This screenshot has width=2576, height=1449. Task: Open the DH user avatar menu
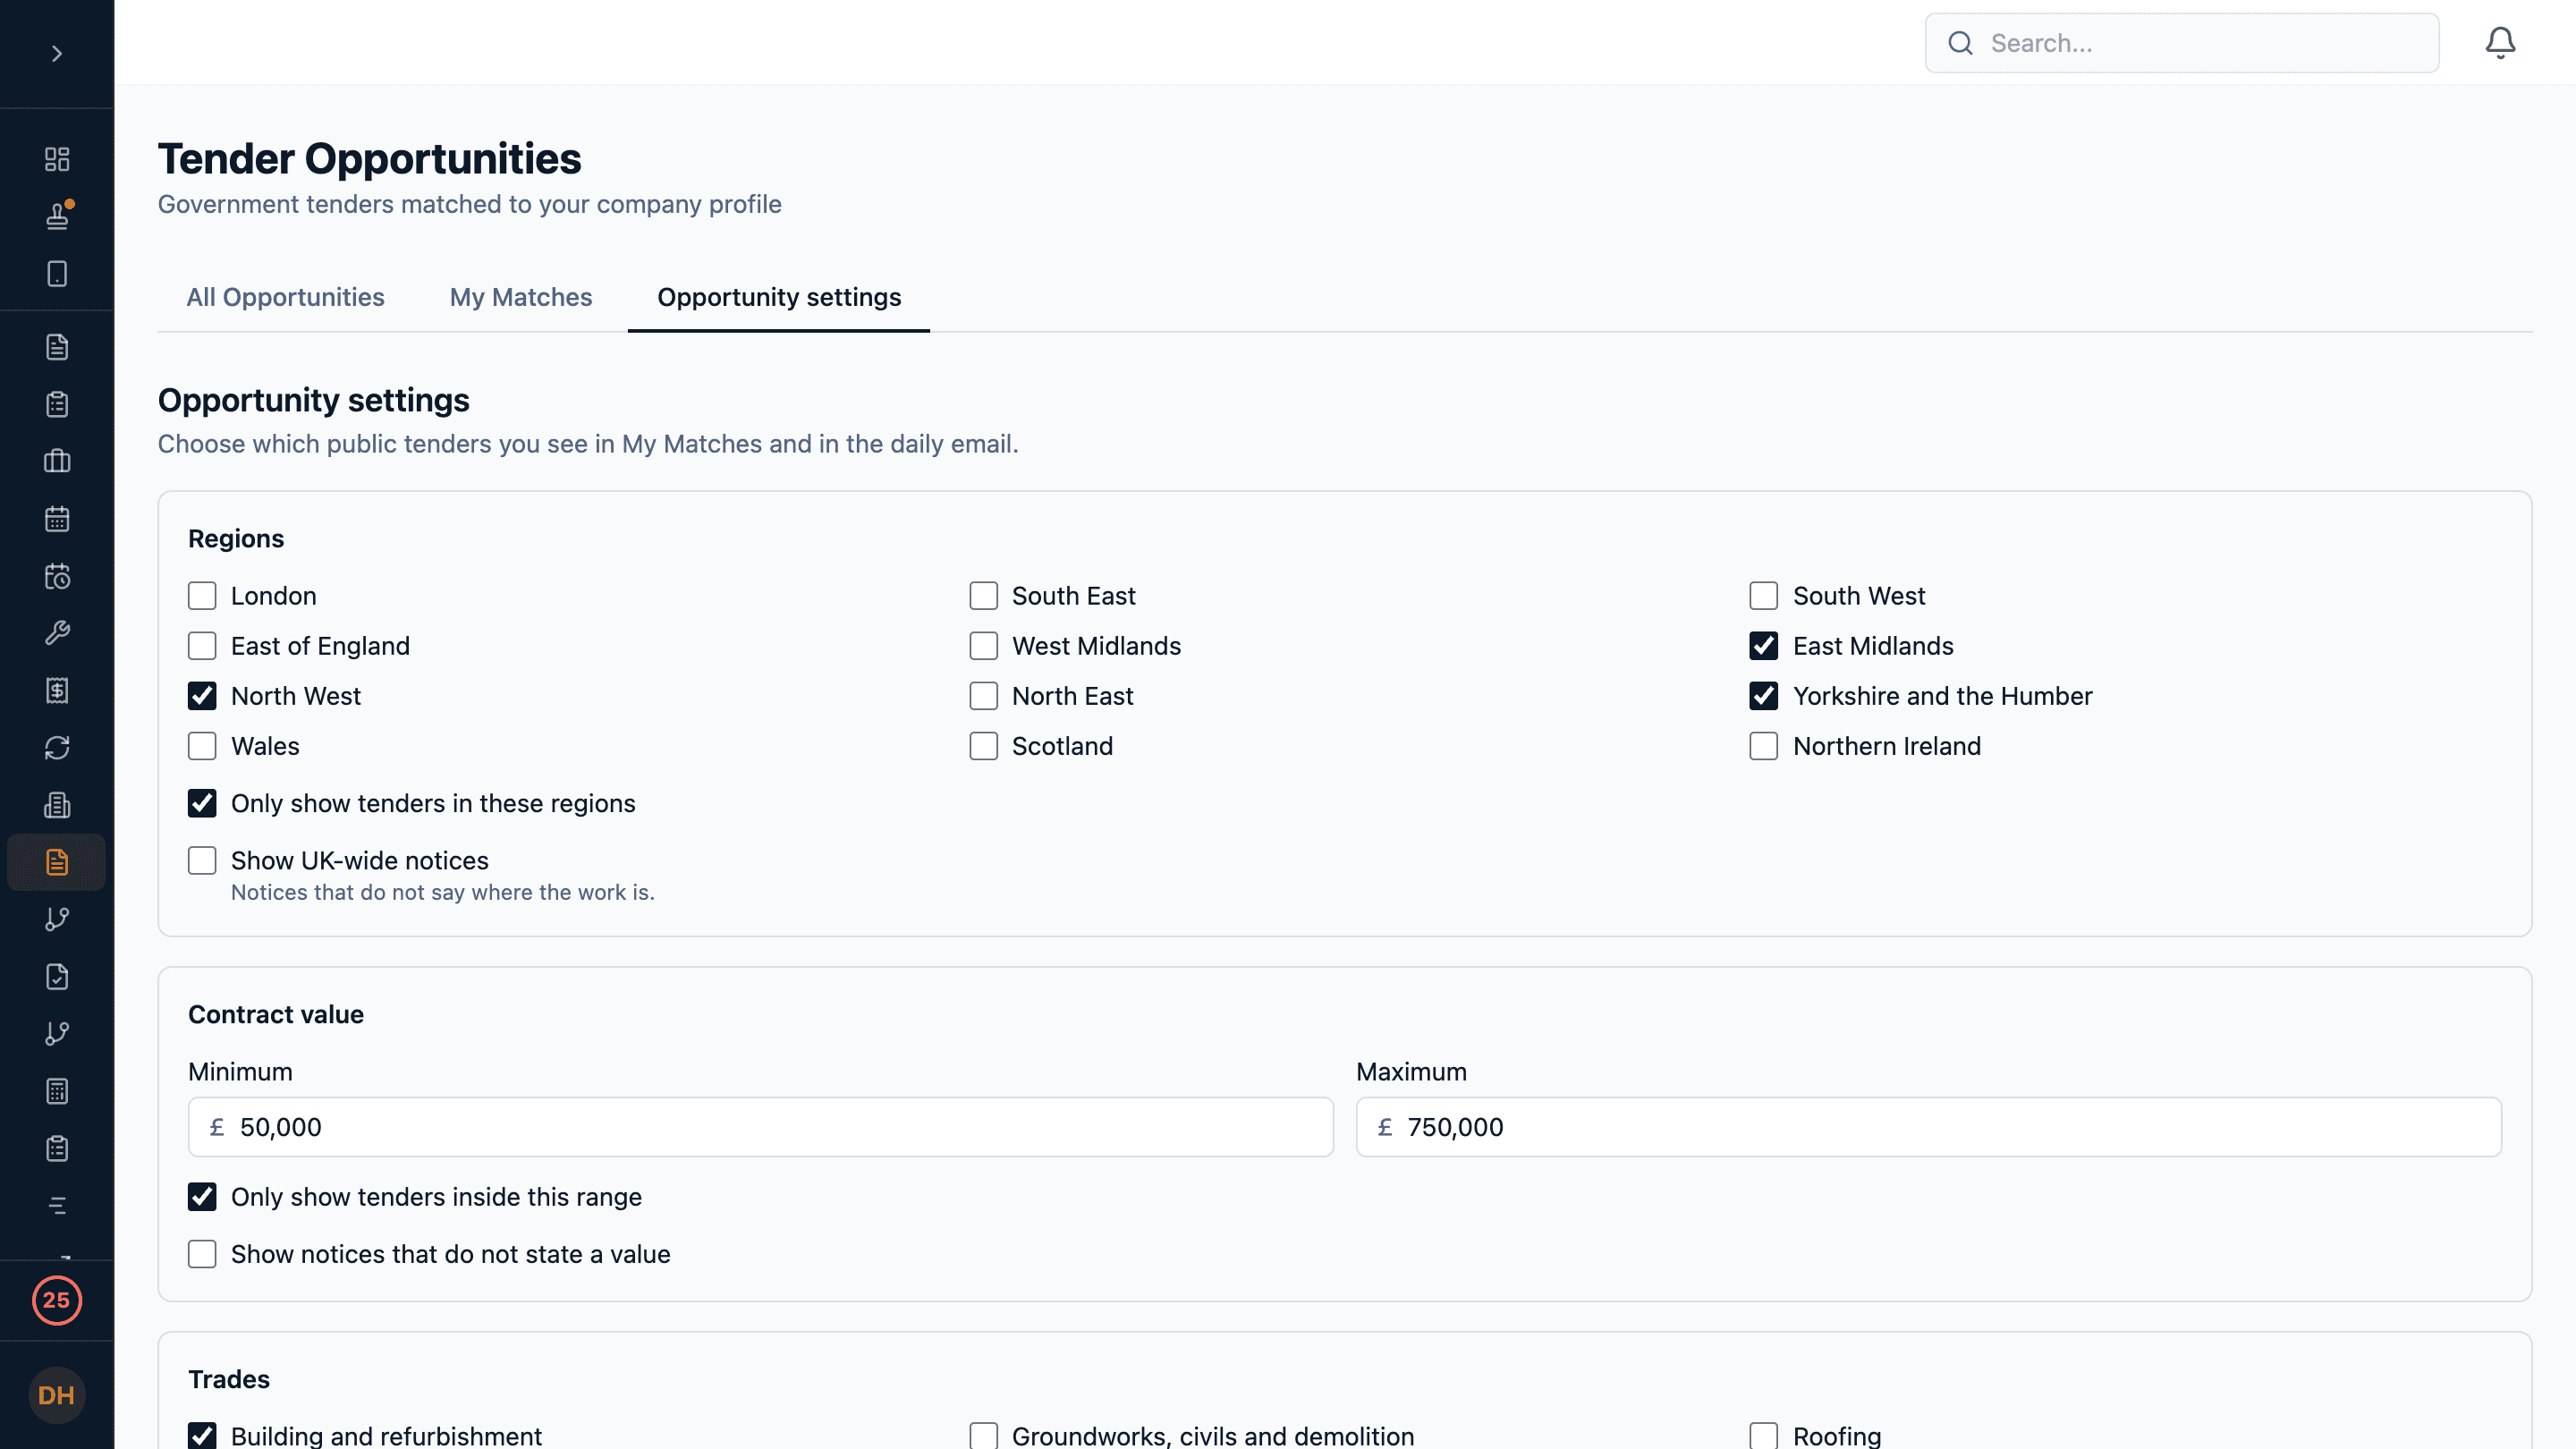pos(57,1395)
